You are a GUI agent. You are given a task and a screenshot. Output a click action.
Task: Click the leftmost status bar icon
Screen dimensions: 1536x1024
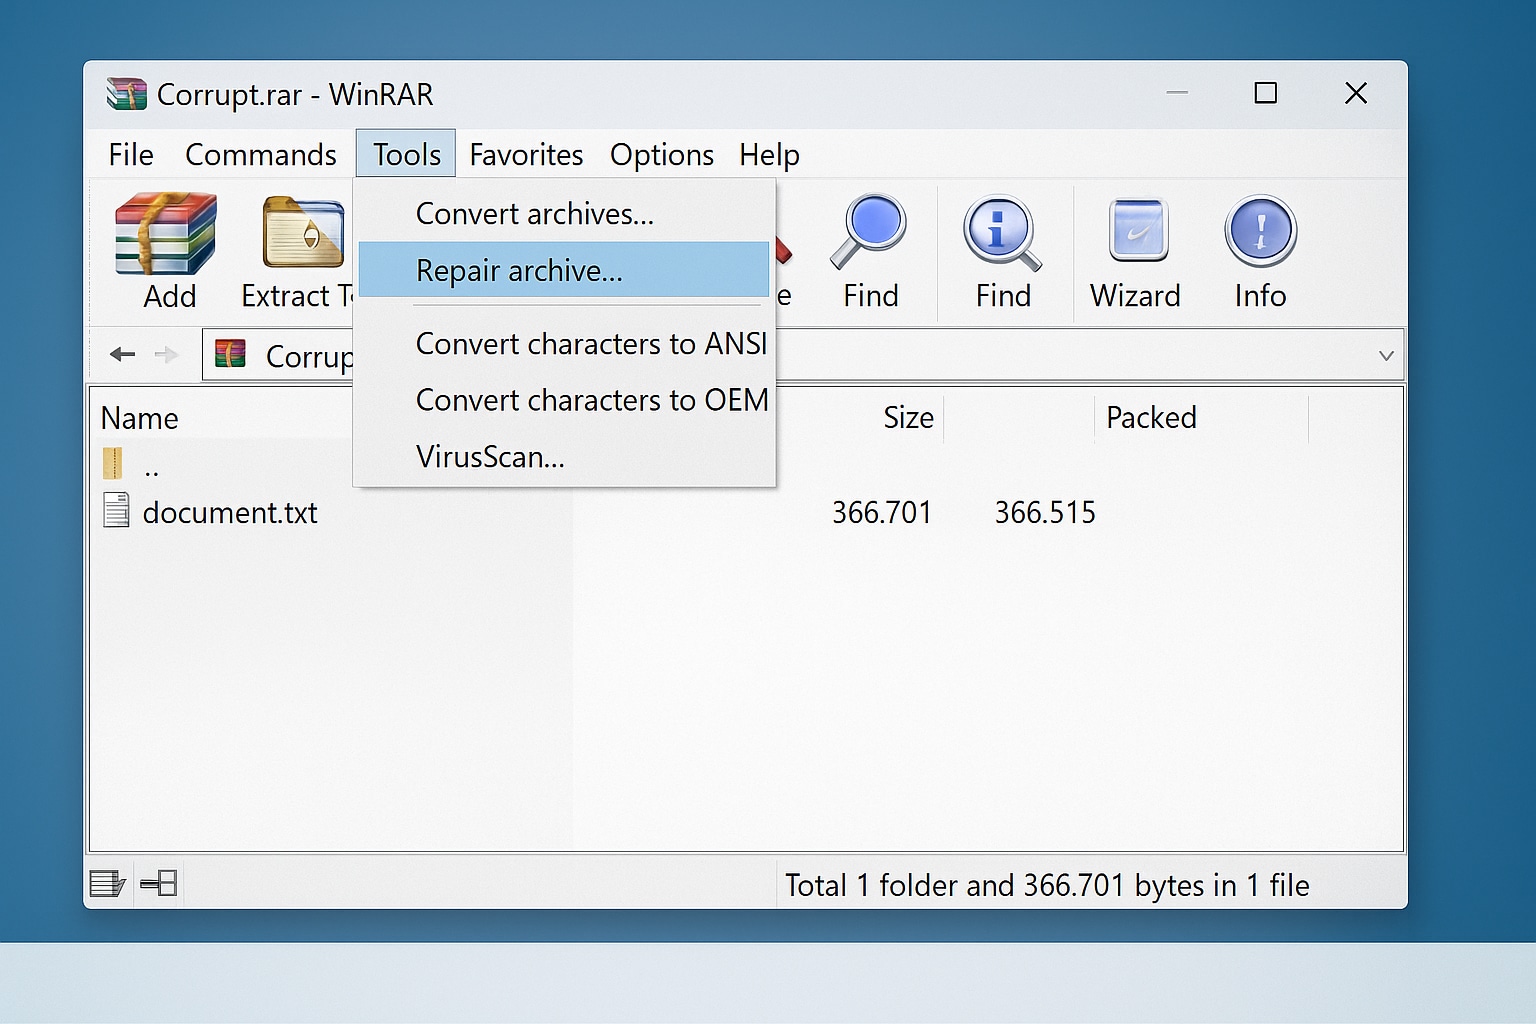tap(107, 884)
